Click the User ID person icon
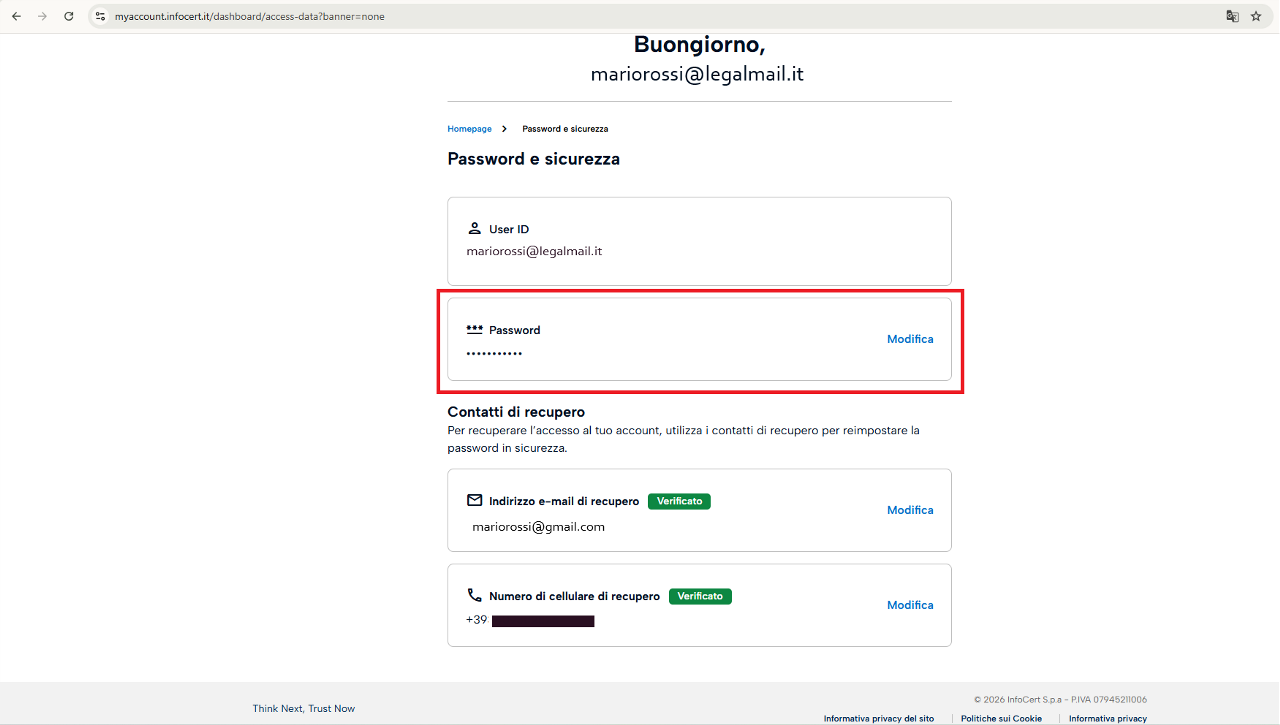Screen dimensions: 1280x725 tap(474, 229)
